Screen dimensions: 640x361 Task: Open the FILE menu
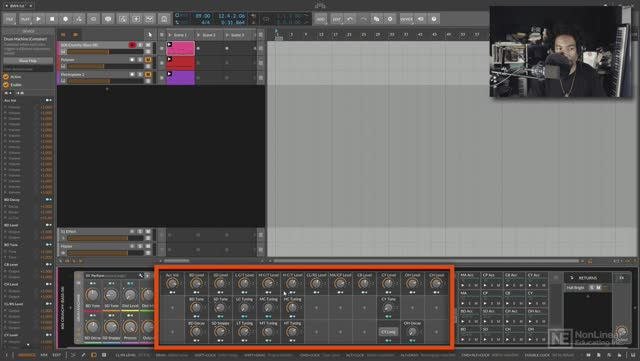pos(9,19)
